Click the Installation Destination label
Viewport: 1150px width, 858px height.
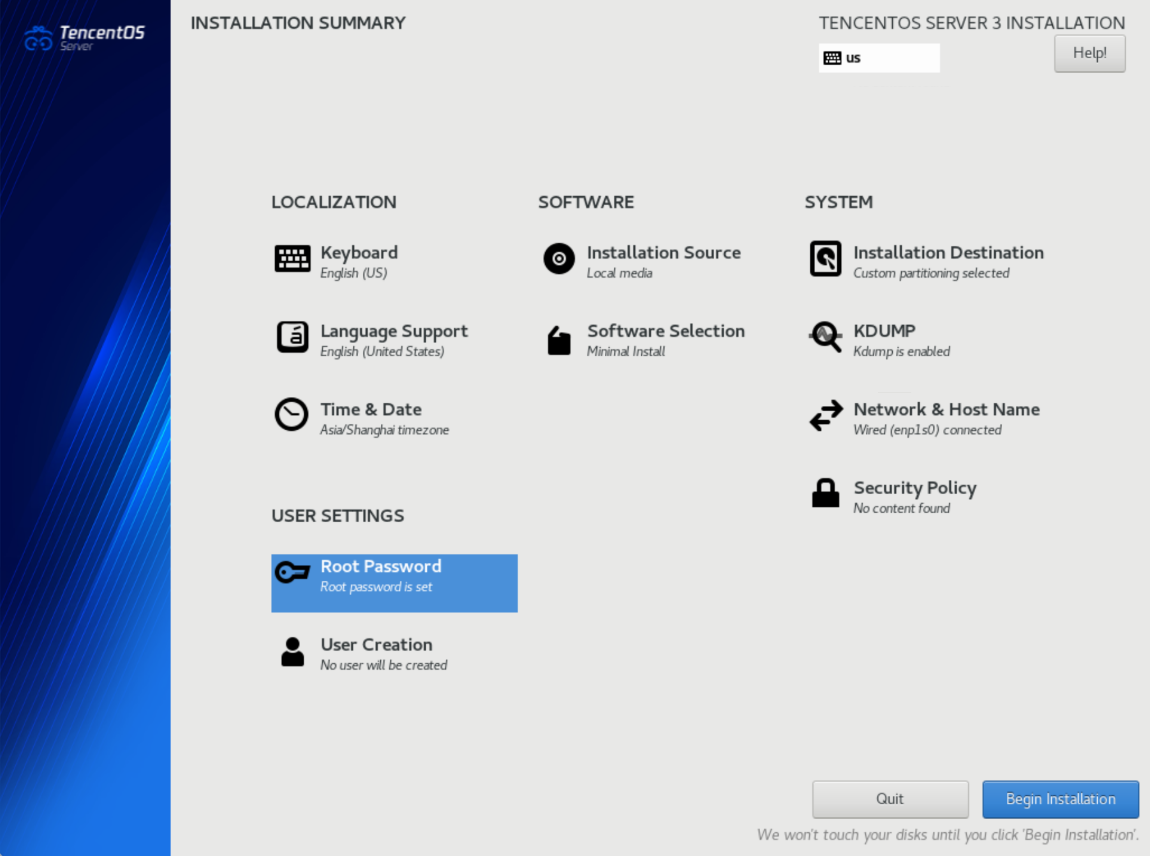pyautogui.click(x=948, y=252)
